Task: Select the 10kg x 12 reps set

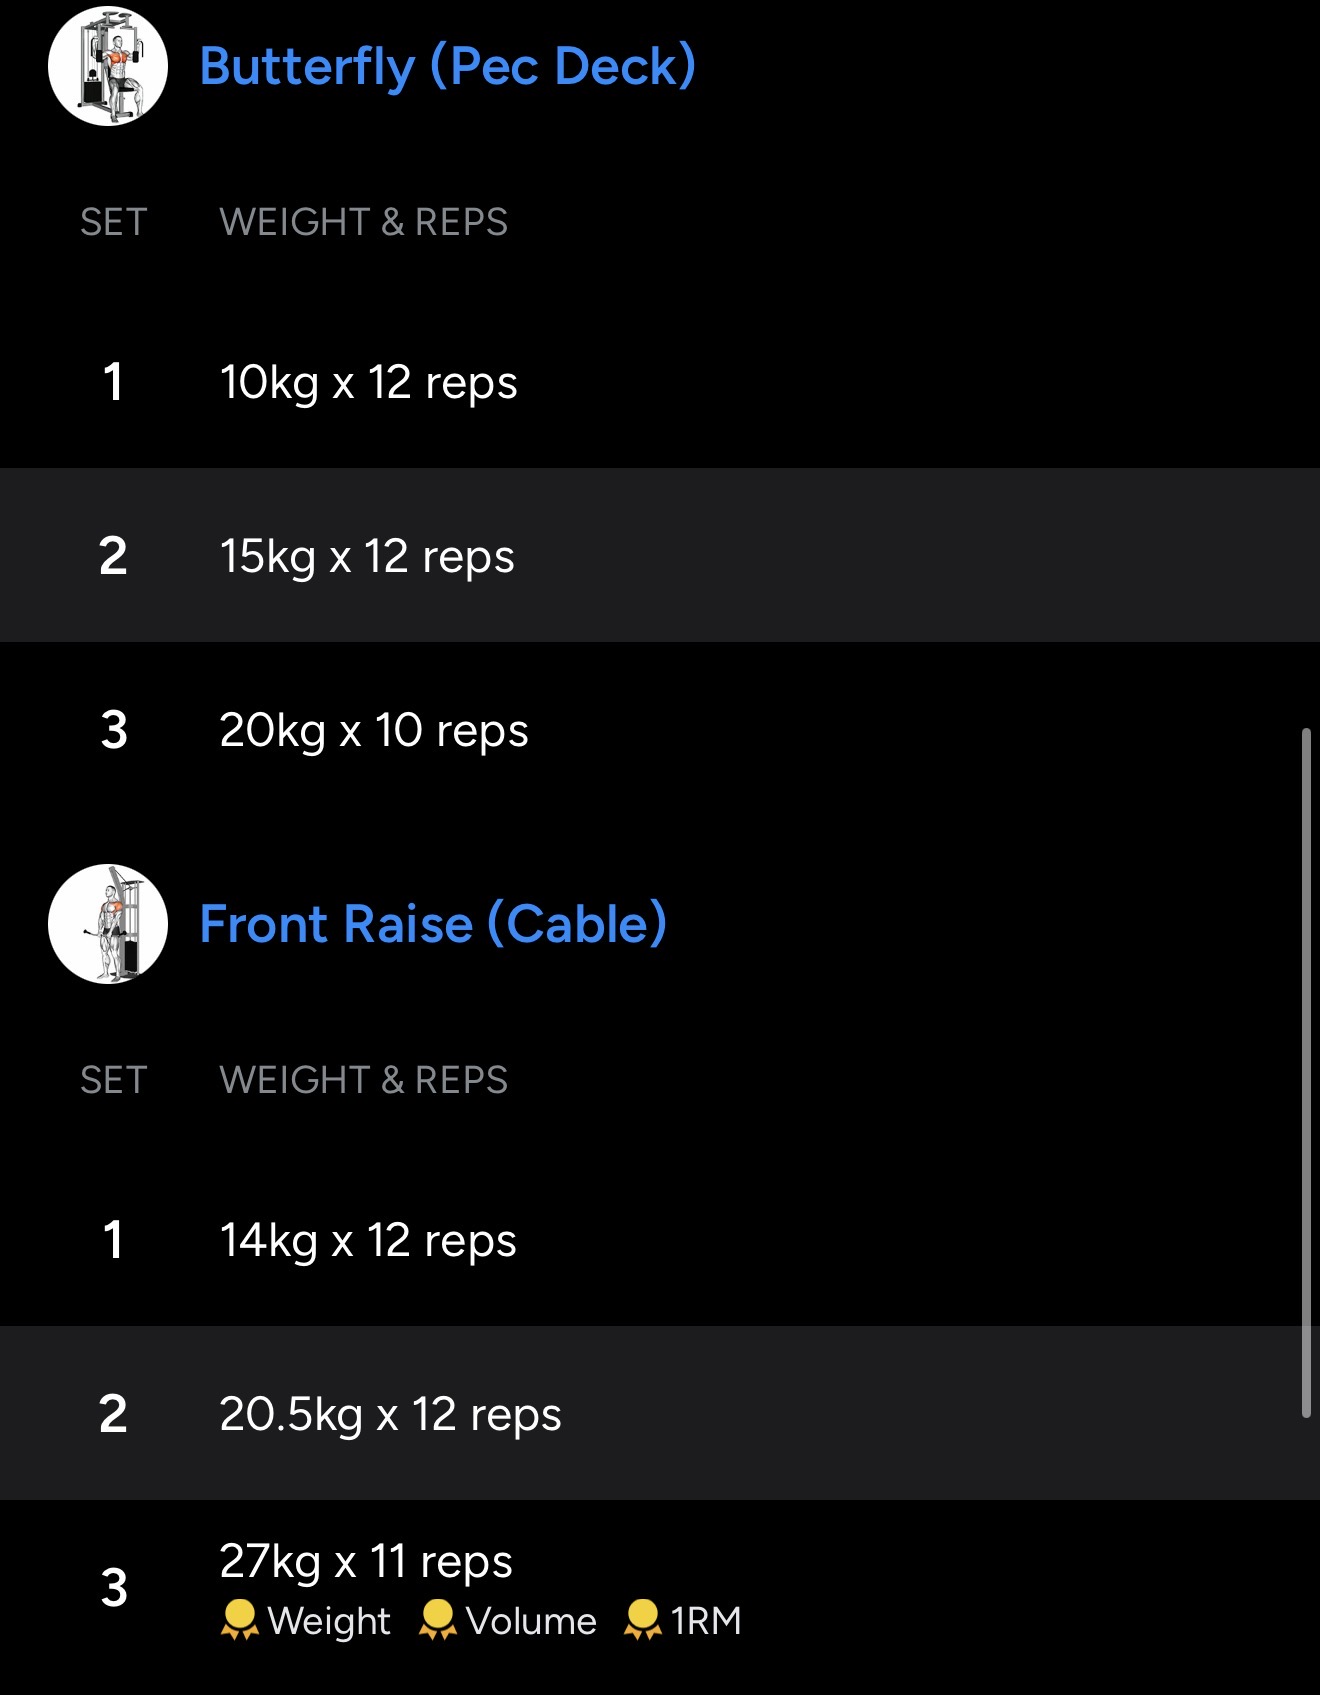Action: [368, 382]
